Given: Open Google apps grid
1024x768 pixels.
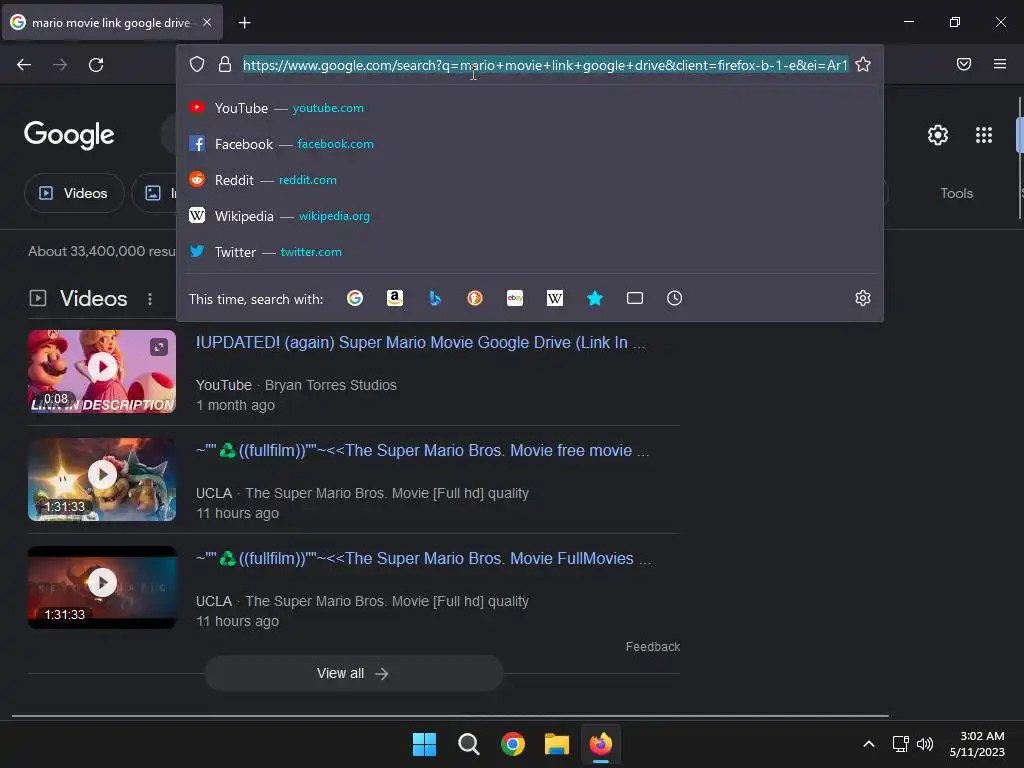Looking at the screenshot, I should (984, 135).
